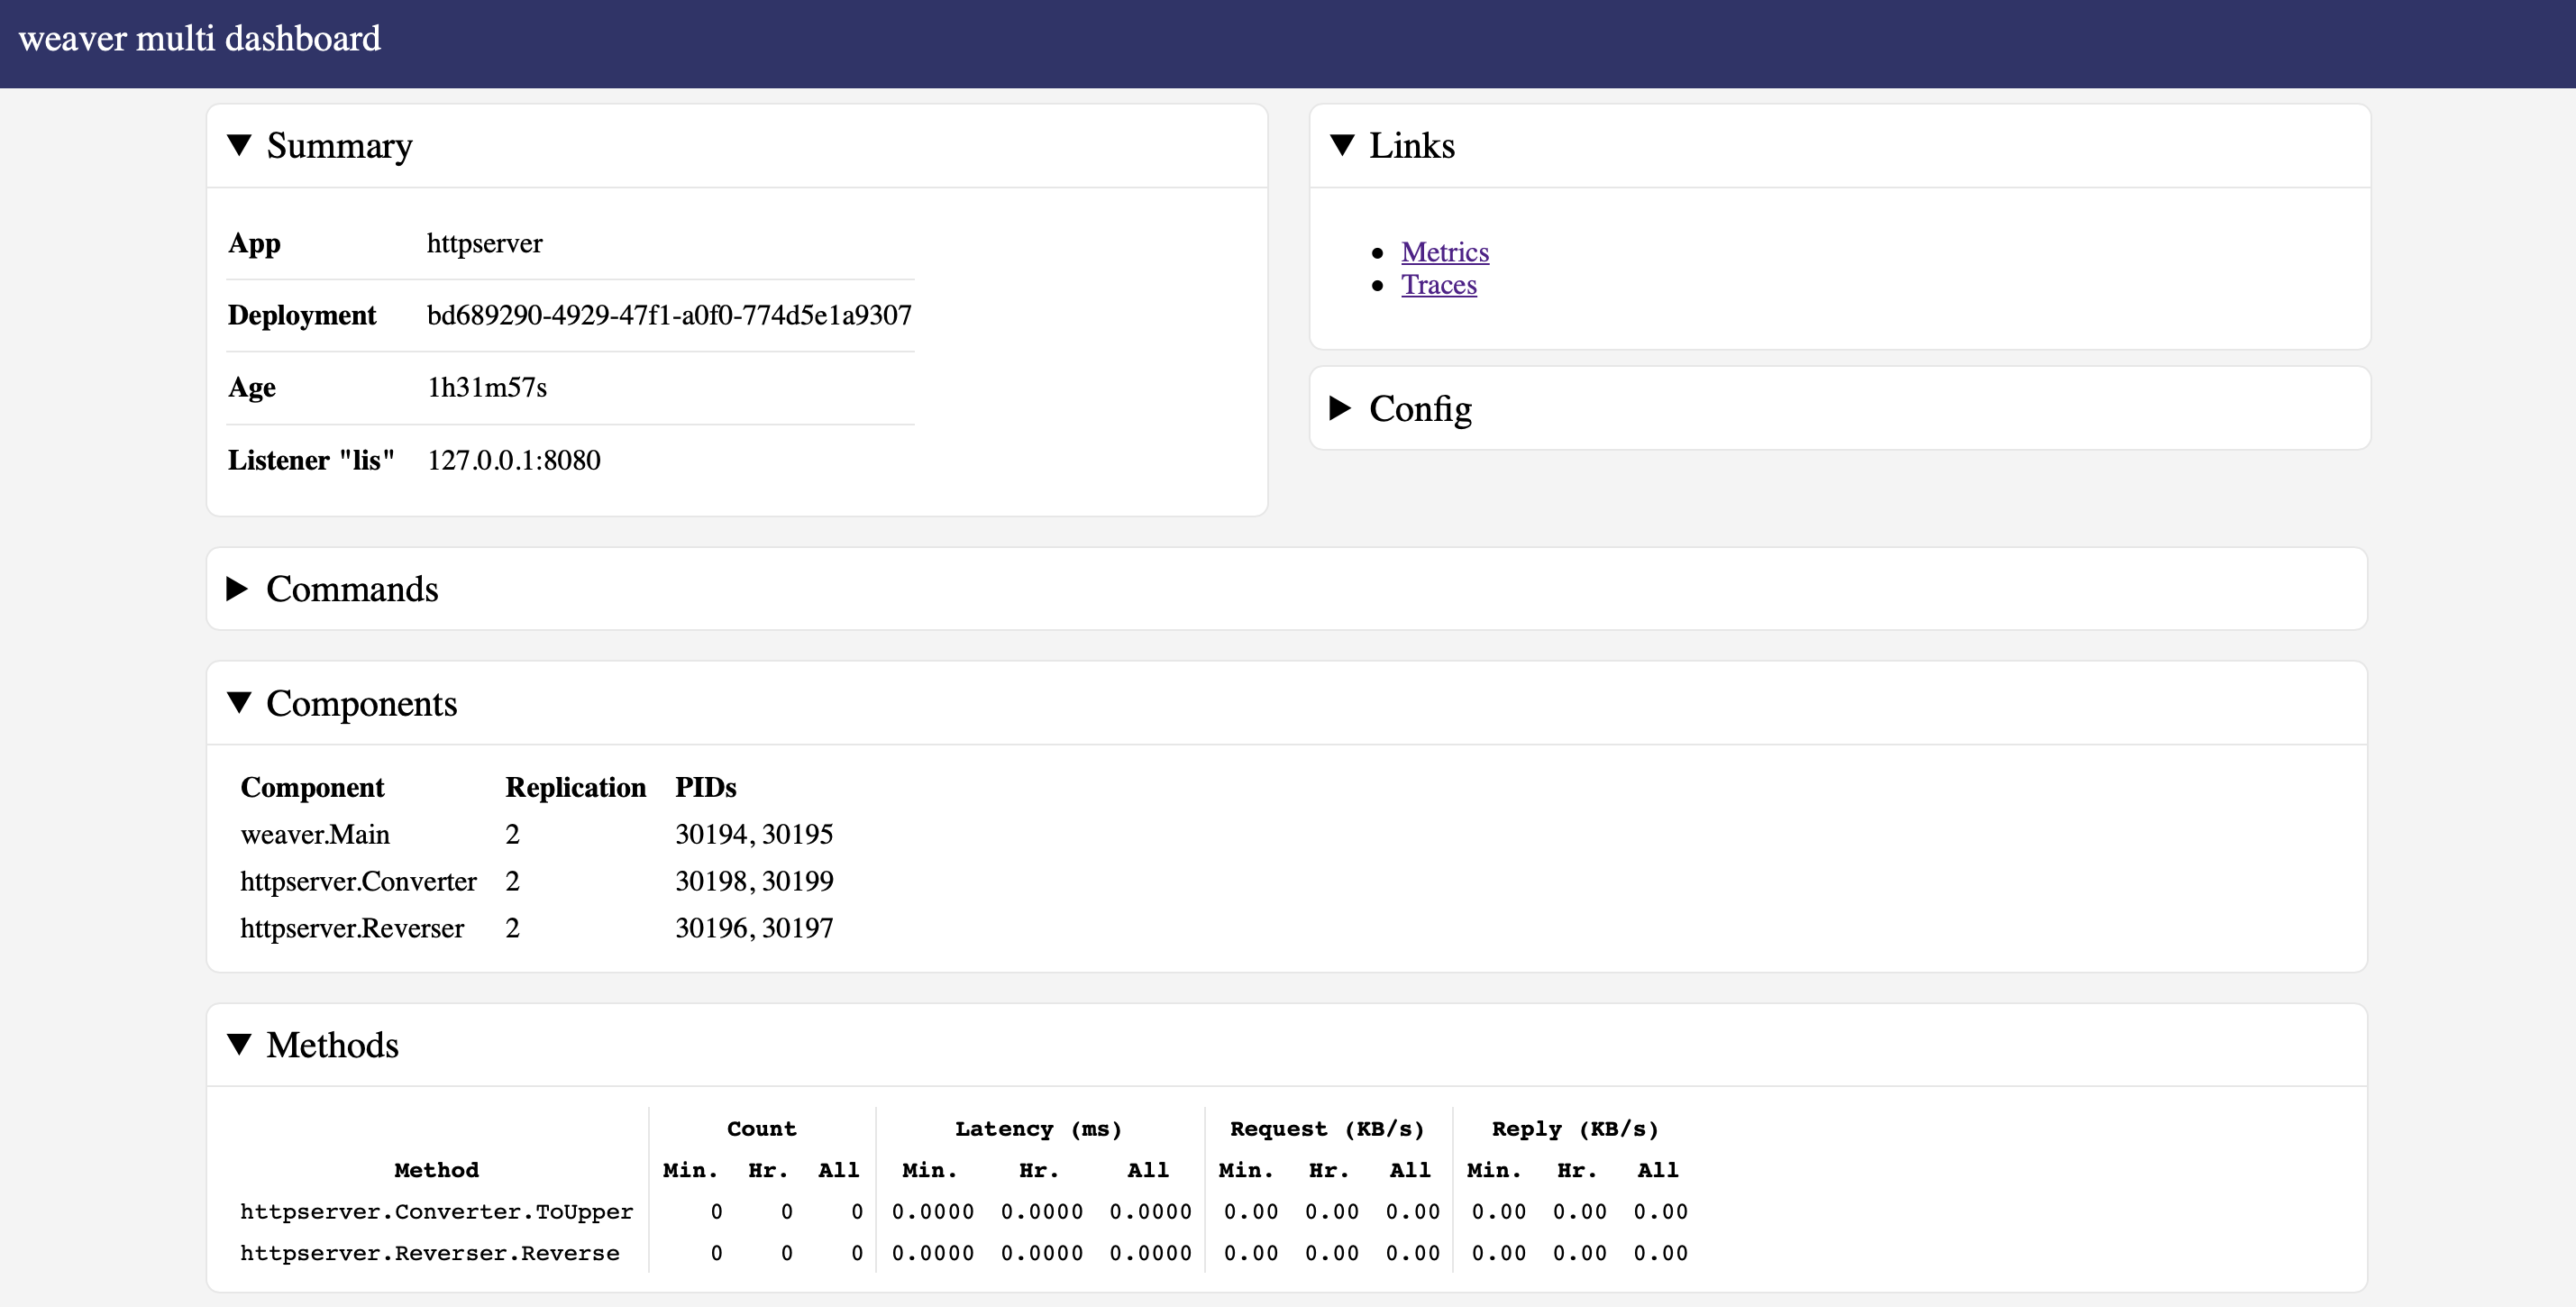Click the httpserver.Converter component row
The image size is (2576, 1307).
pos(537,881)
